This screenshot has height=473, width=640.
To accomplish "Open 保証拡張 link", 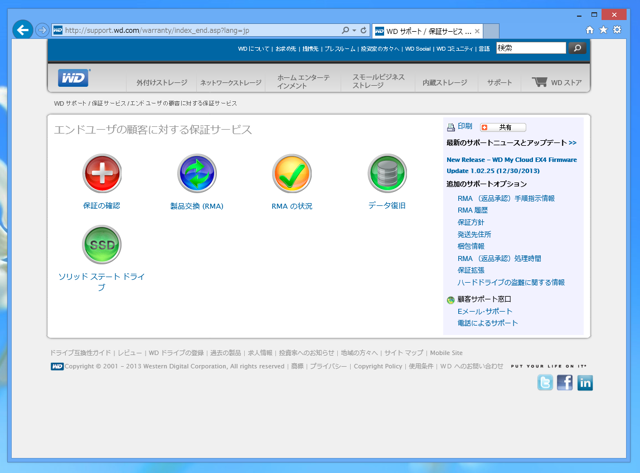I will click(x=471, y=270).
